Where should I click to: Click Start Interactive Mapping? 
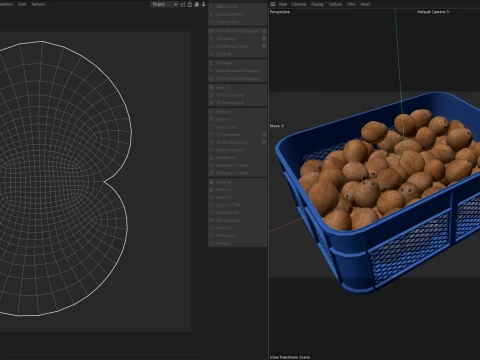[237, 71]
